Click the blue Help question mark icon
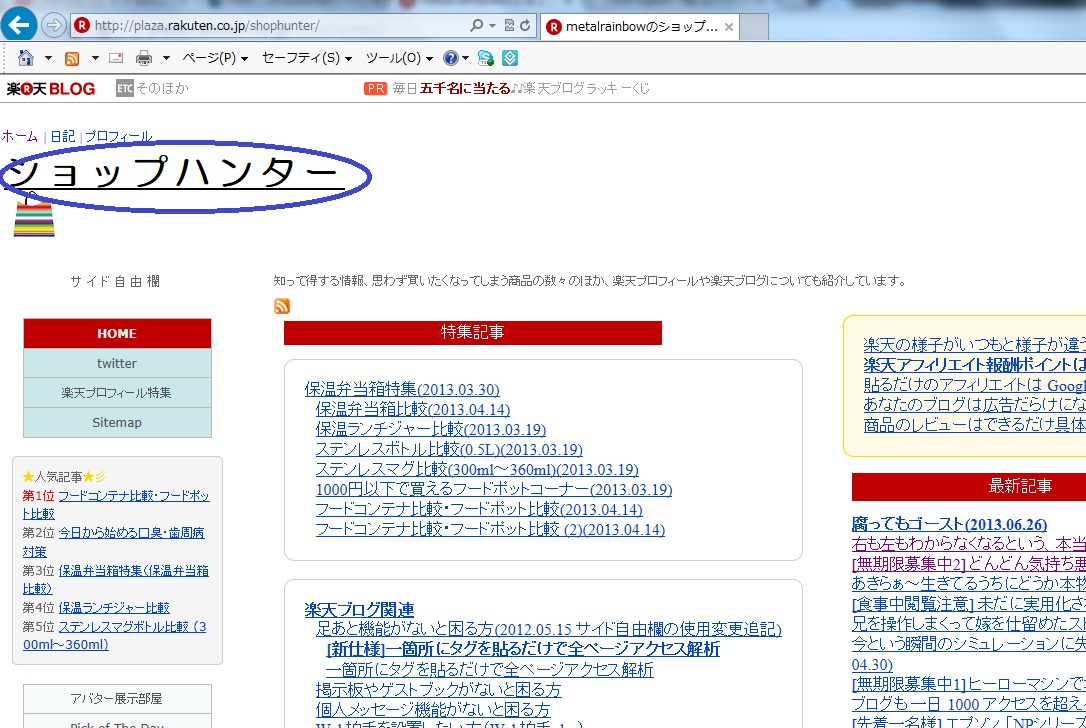1086x728 pixels. 451,58
